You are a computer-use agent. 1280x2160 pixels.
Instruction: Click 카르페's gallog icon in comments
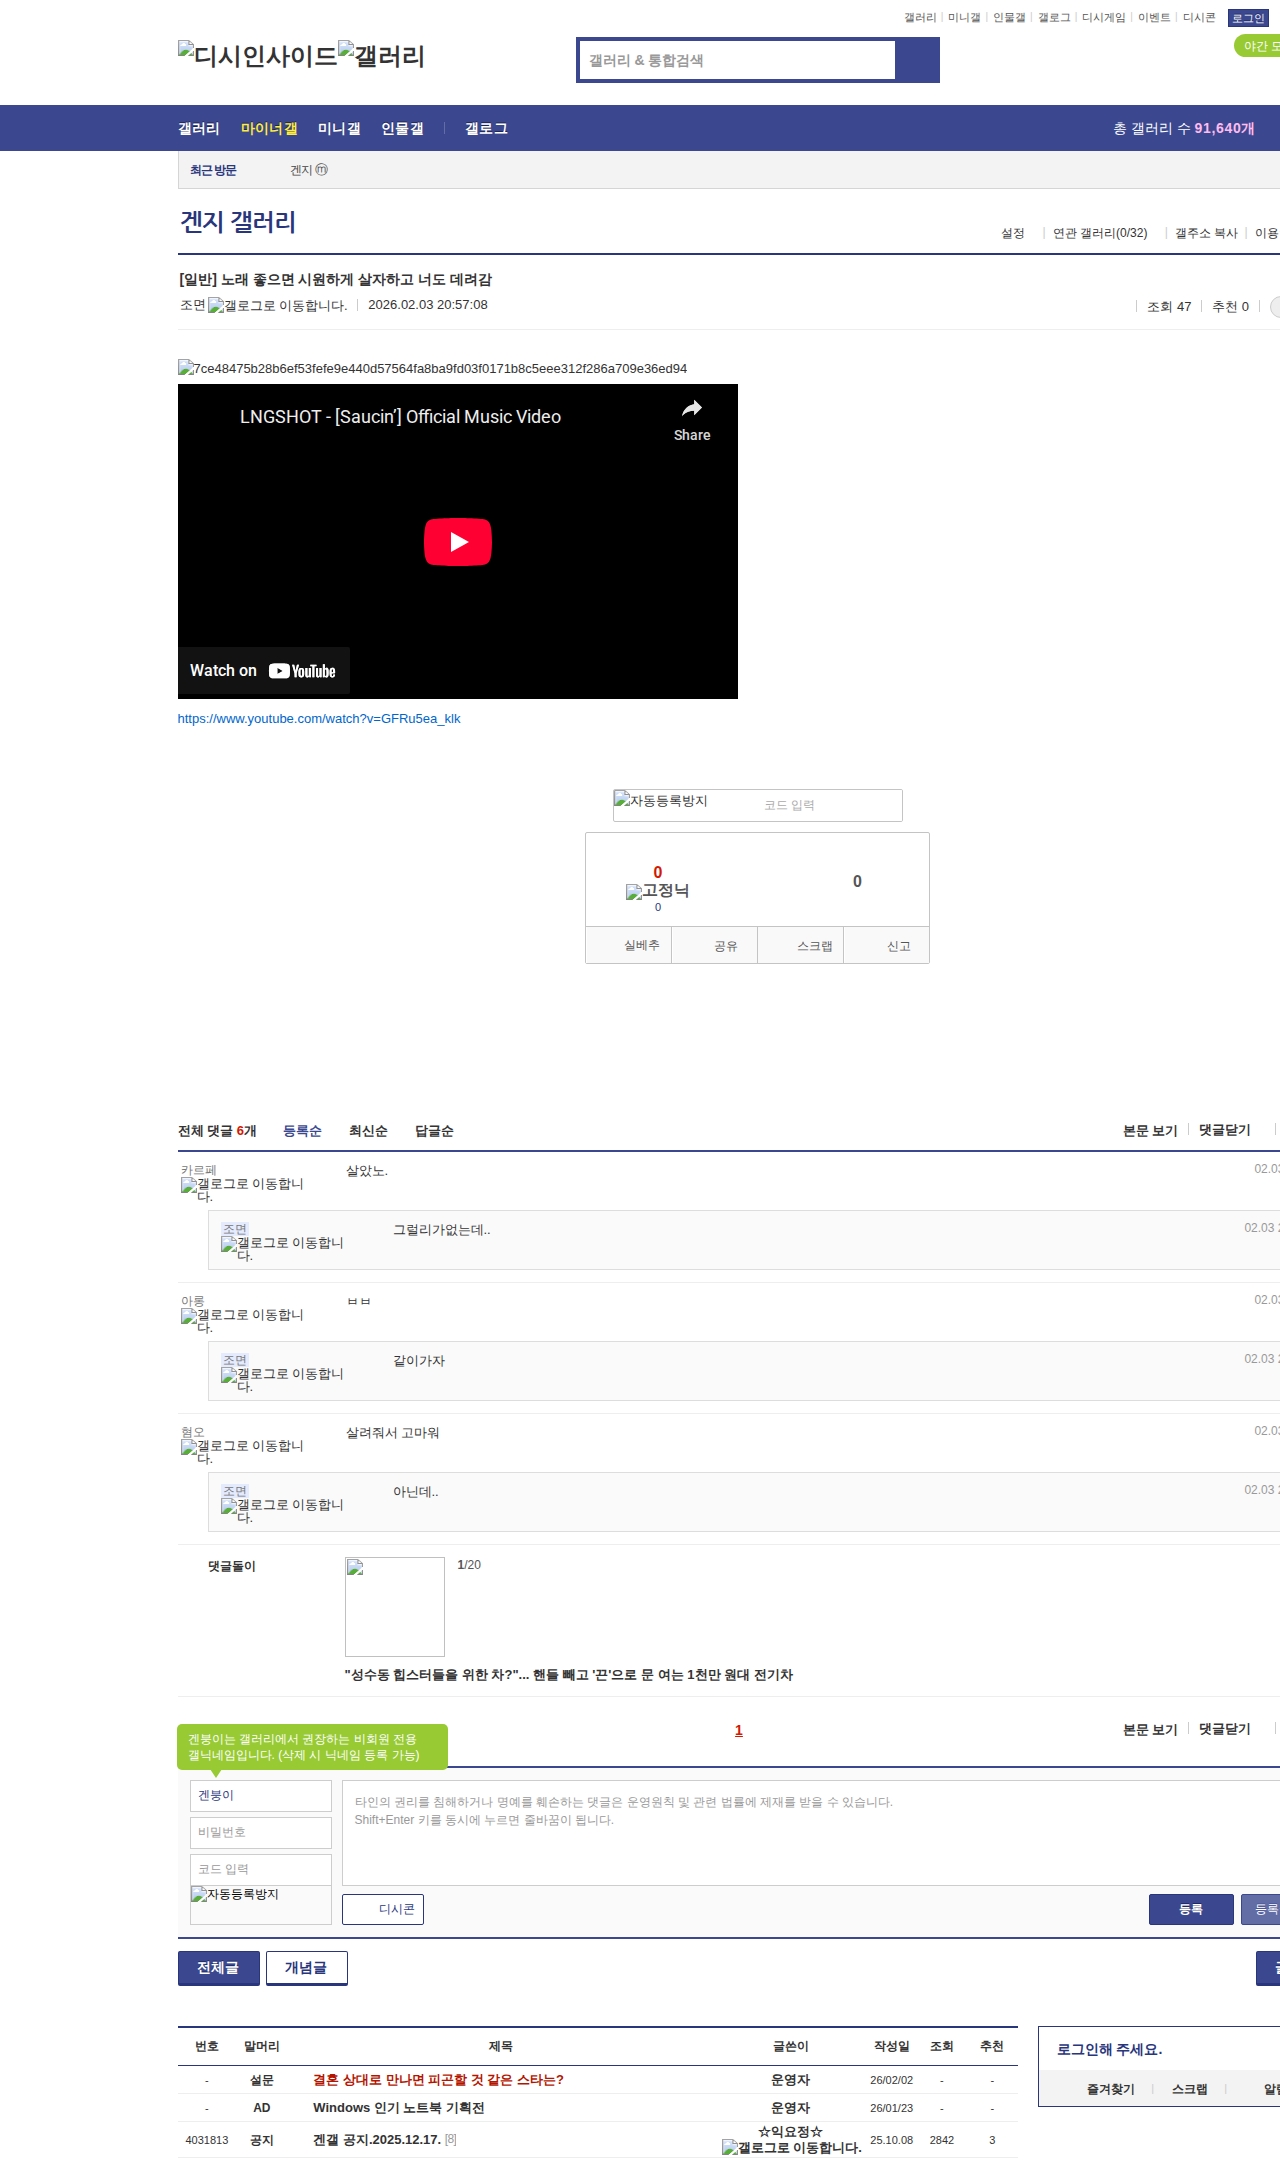tap(189, 1185)
